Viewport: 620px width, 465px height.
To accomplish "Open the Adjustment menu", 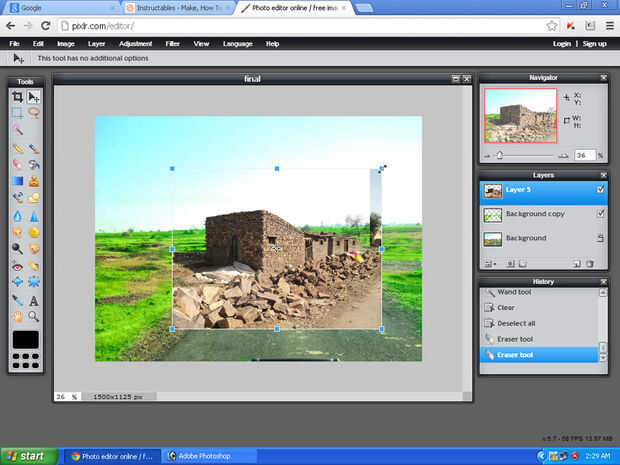I will (135, 44).
